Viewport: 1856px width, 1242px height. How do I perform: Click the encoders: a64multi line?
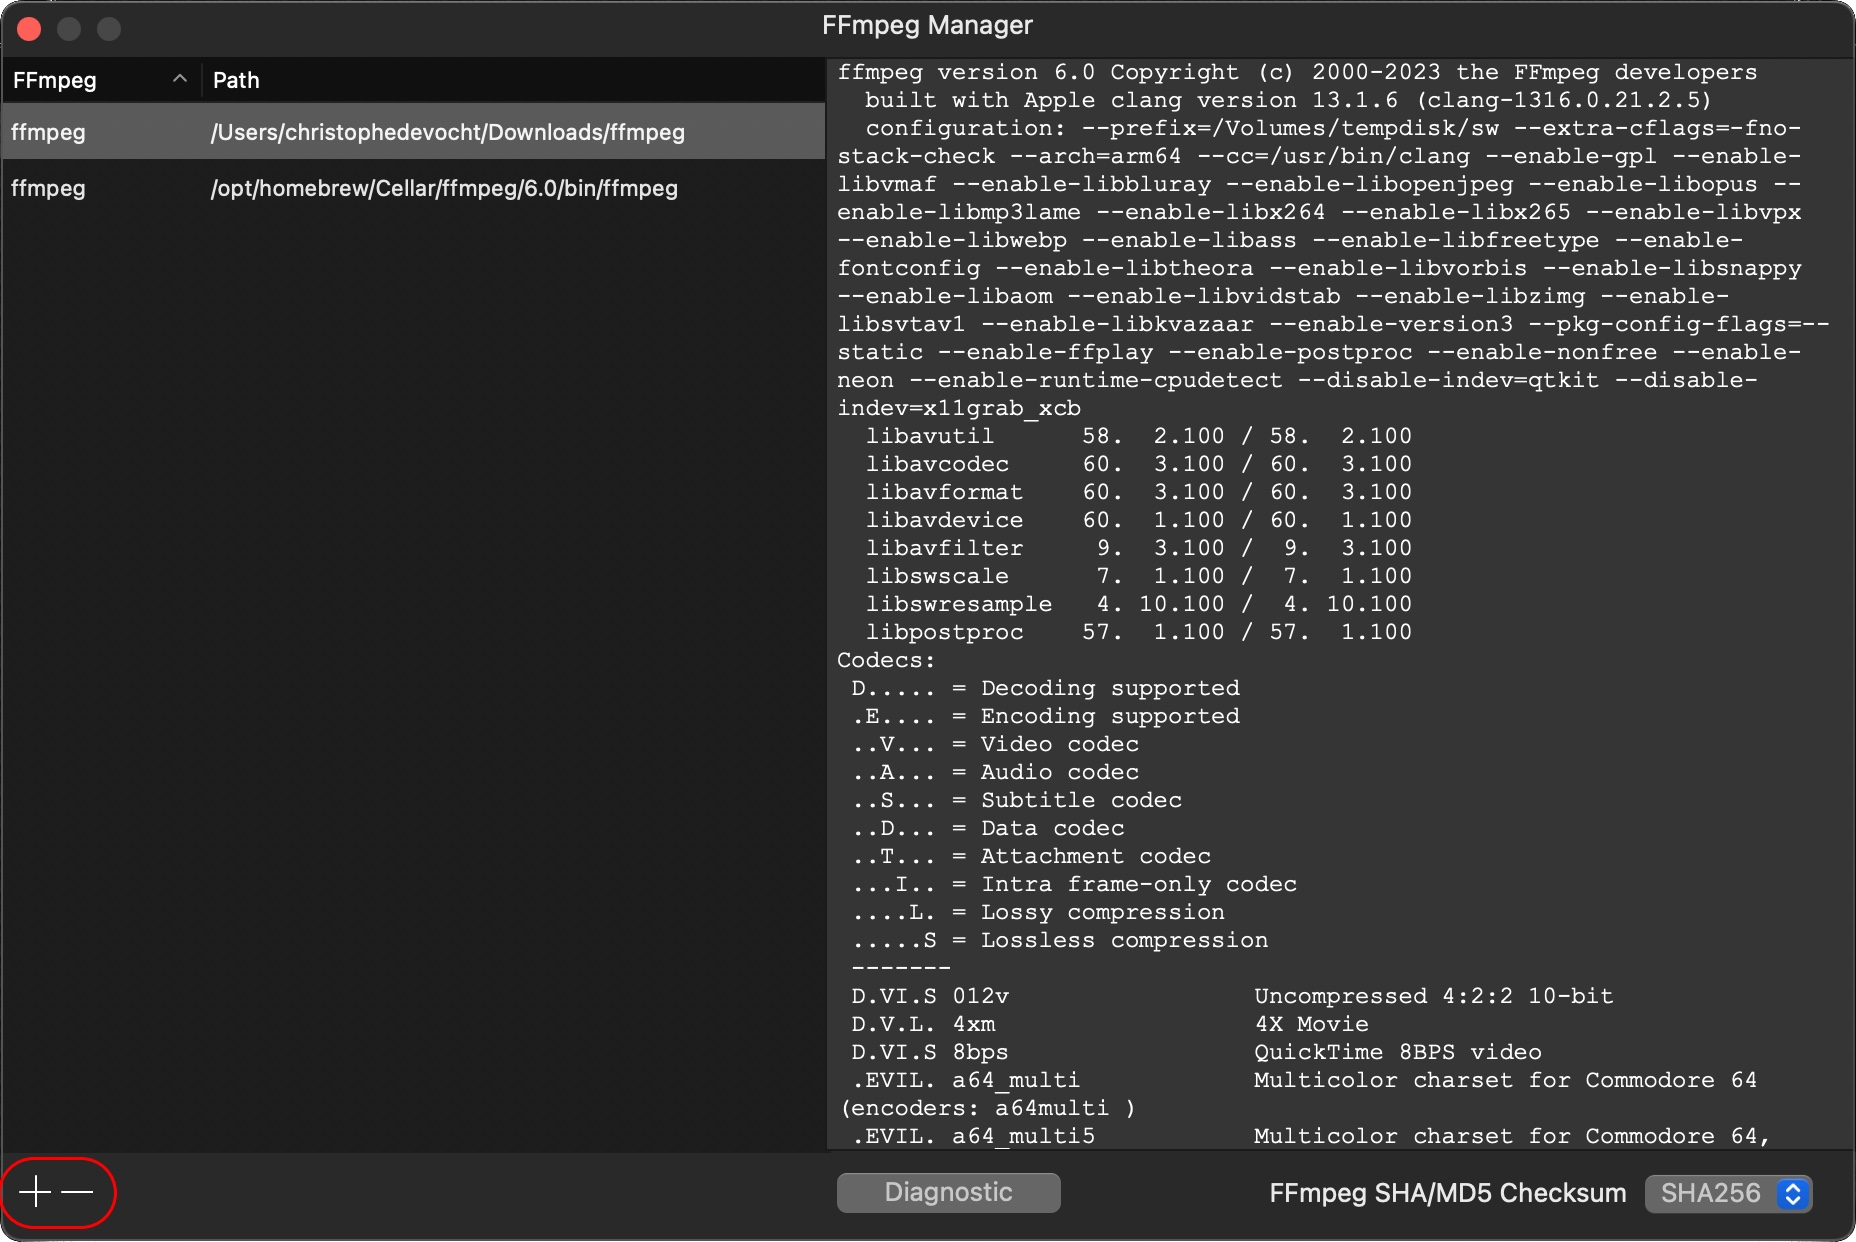(x=988, y=1108)
